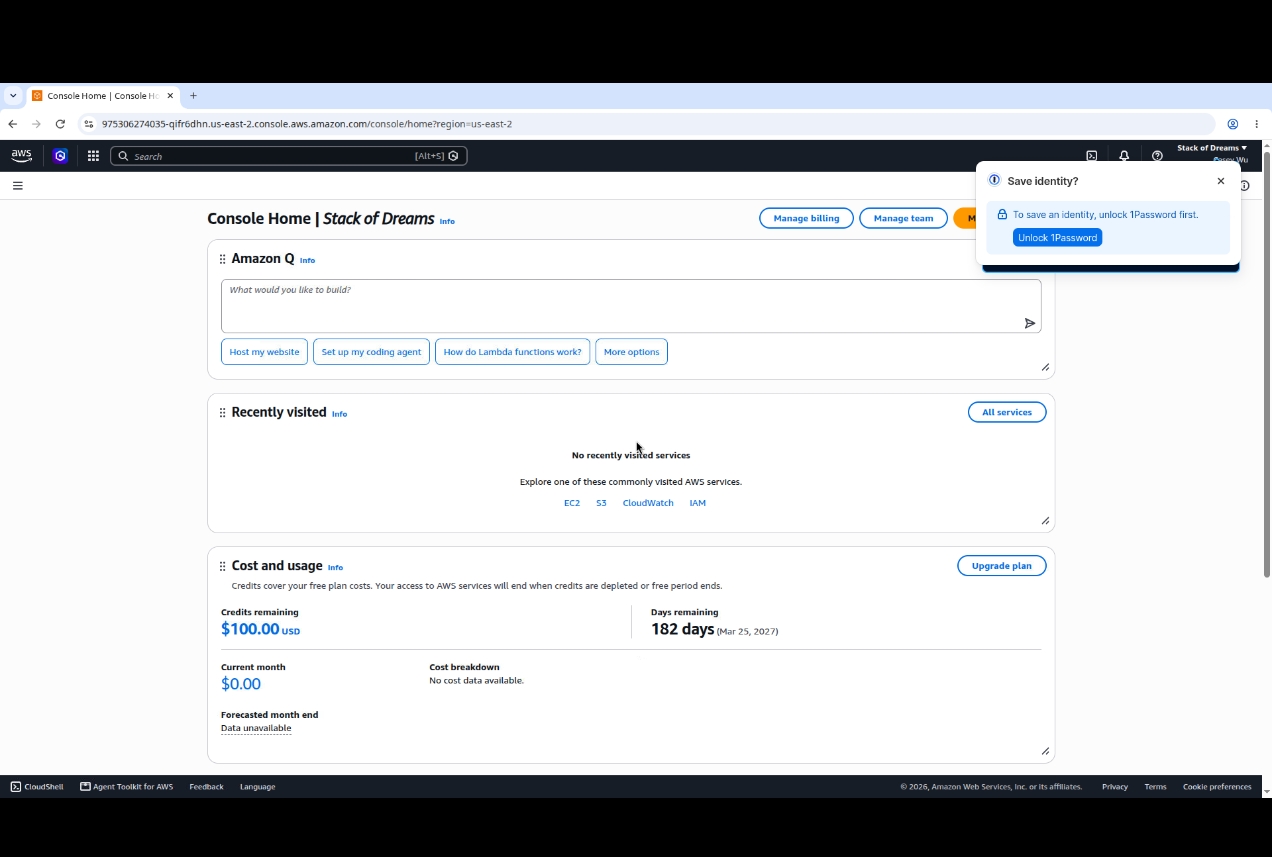The width and height of the screenshot is (1272, 857).
Task: Expand the Stack of Dreams account menu
Action: (1212, 148)
